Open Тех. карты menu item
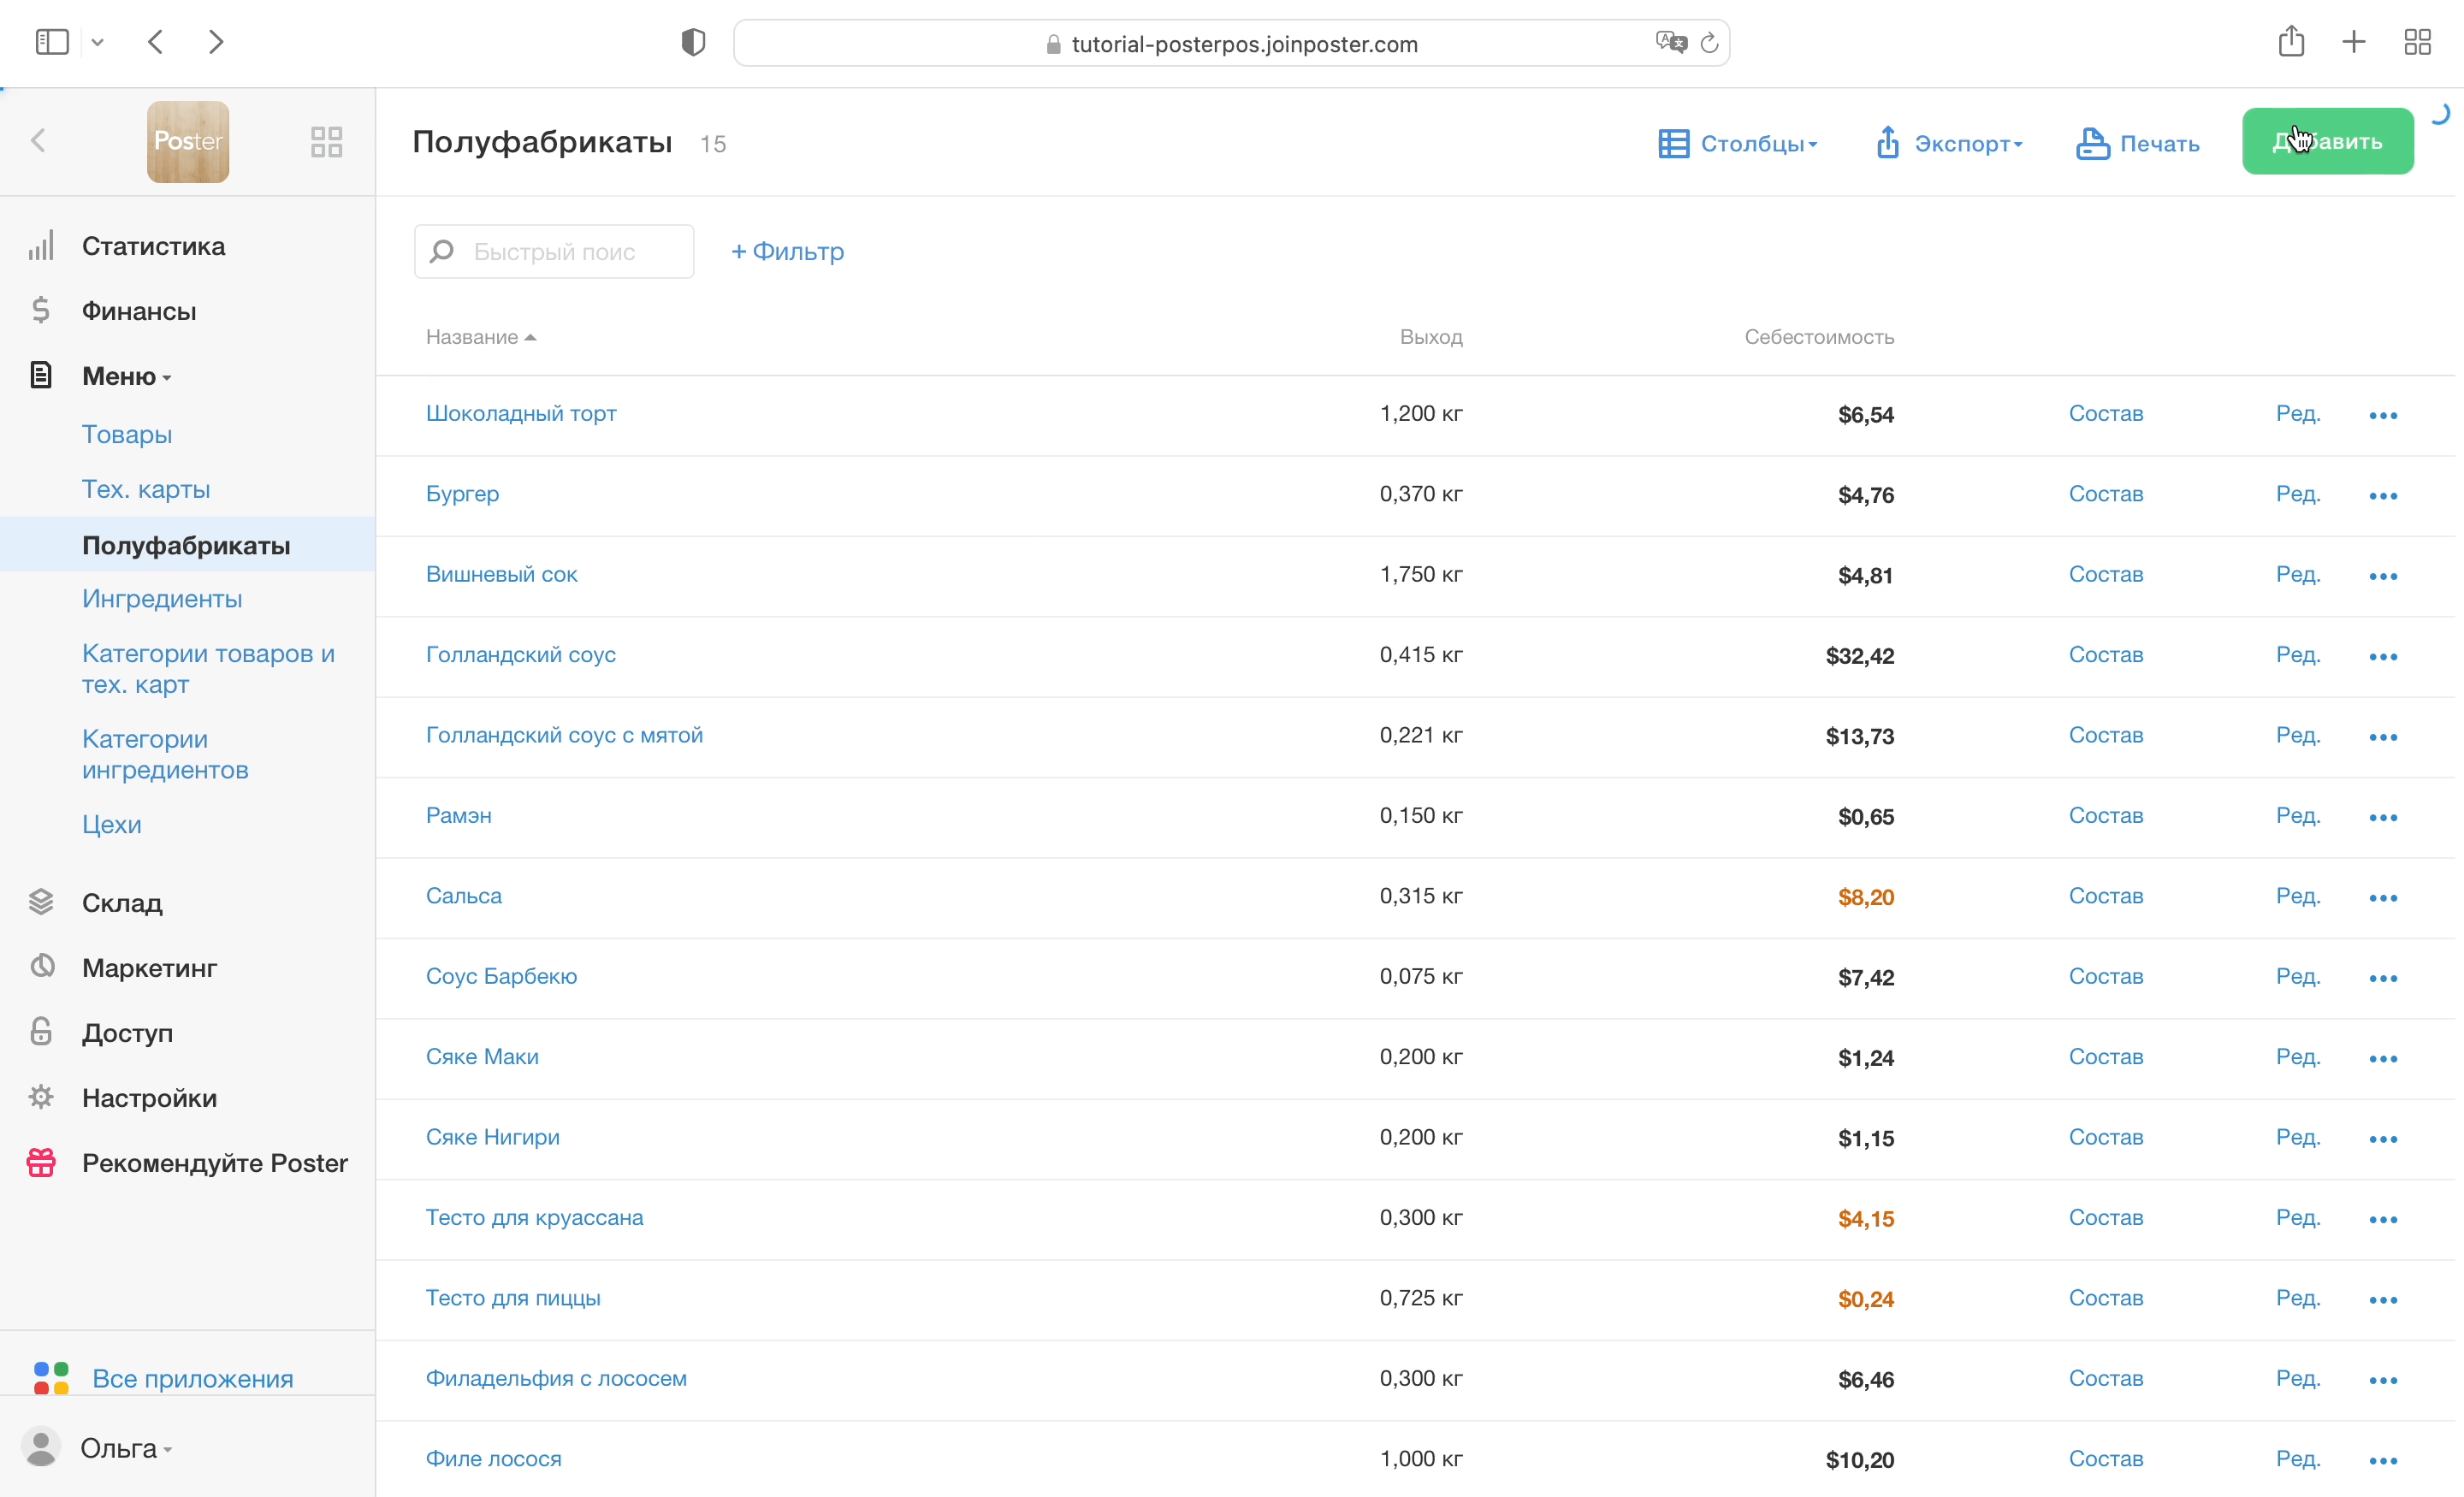This screenshot has height=1497, width=2464. point(146,489)
